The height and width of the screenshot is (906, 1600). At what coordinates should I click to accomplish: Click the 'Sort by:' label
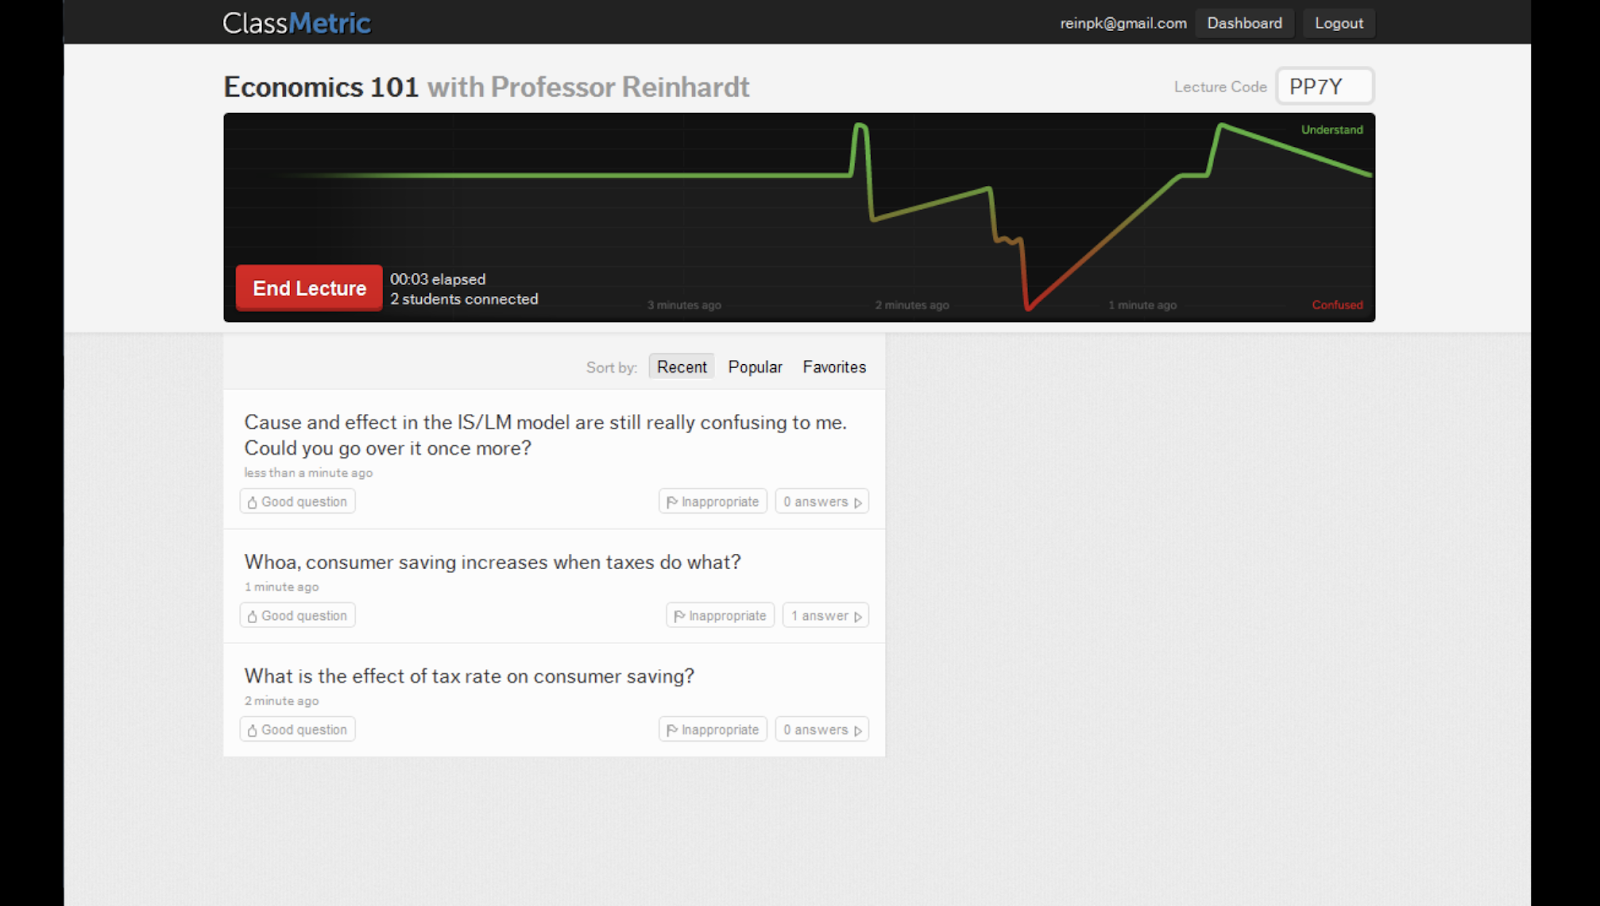tap(611, 368)
